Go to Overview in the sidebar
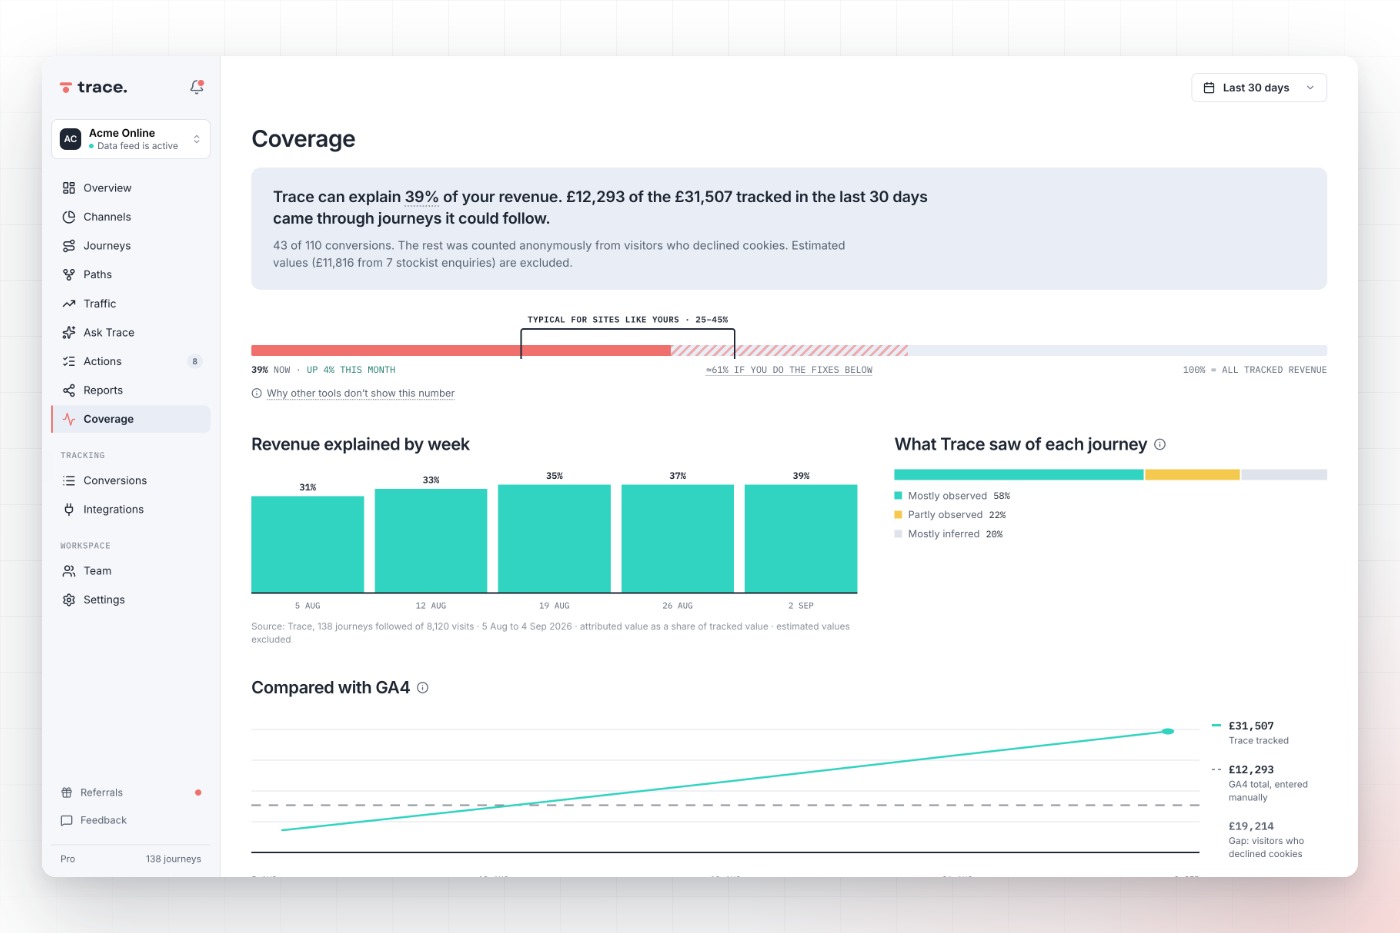The image size is (1400, 933). coord(131,188)
